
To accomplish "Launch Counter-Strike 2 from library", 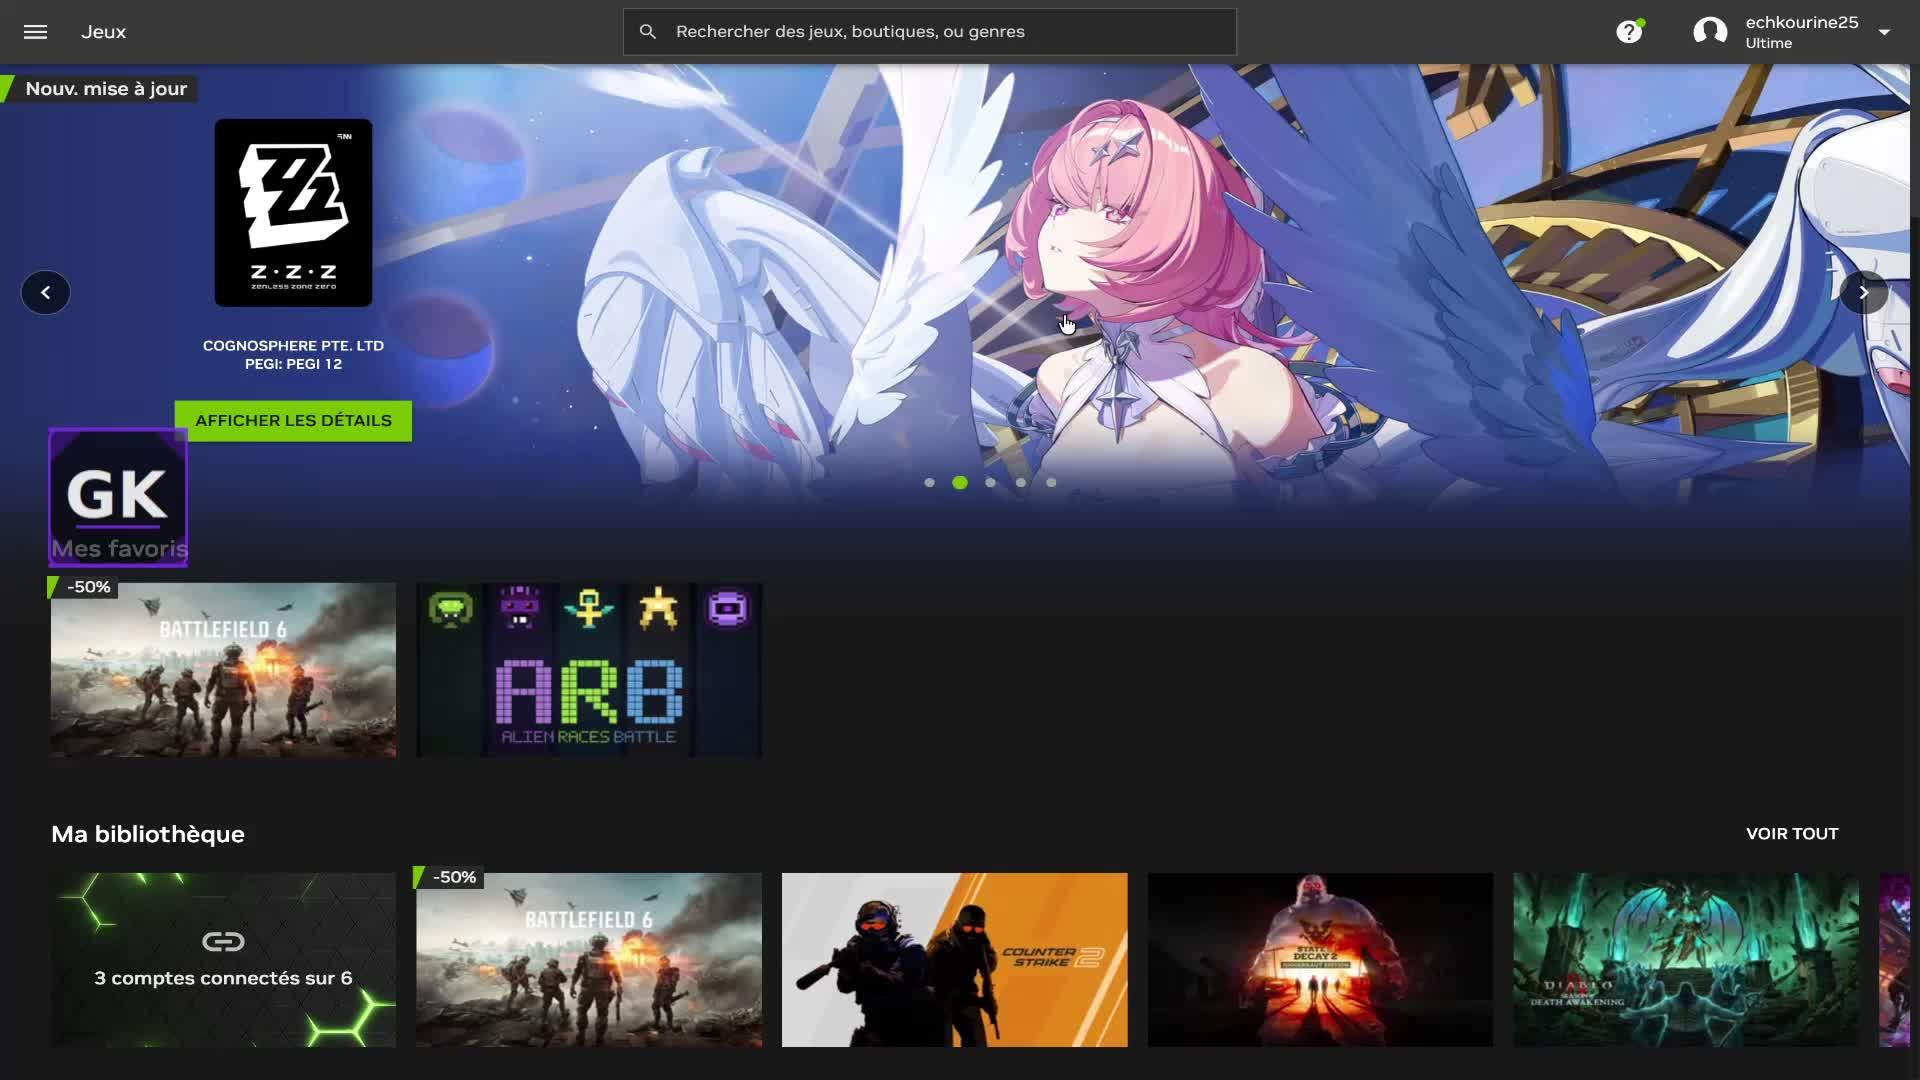I will pyautogui.click(x=955, y=960).
